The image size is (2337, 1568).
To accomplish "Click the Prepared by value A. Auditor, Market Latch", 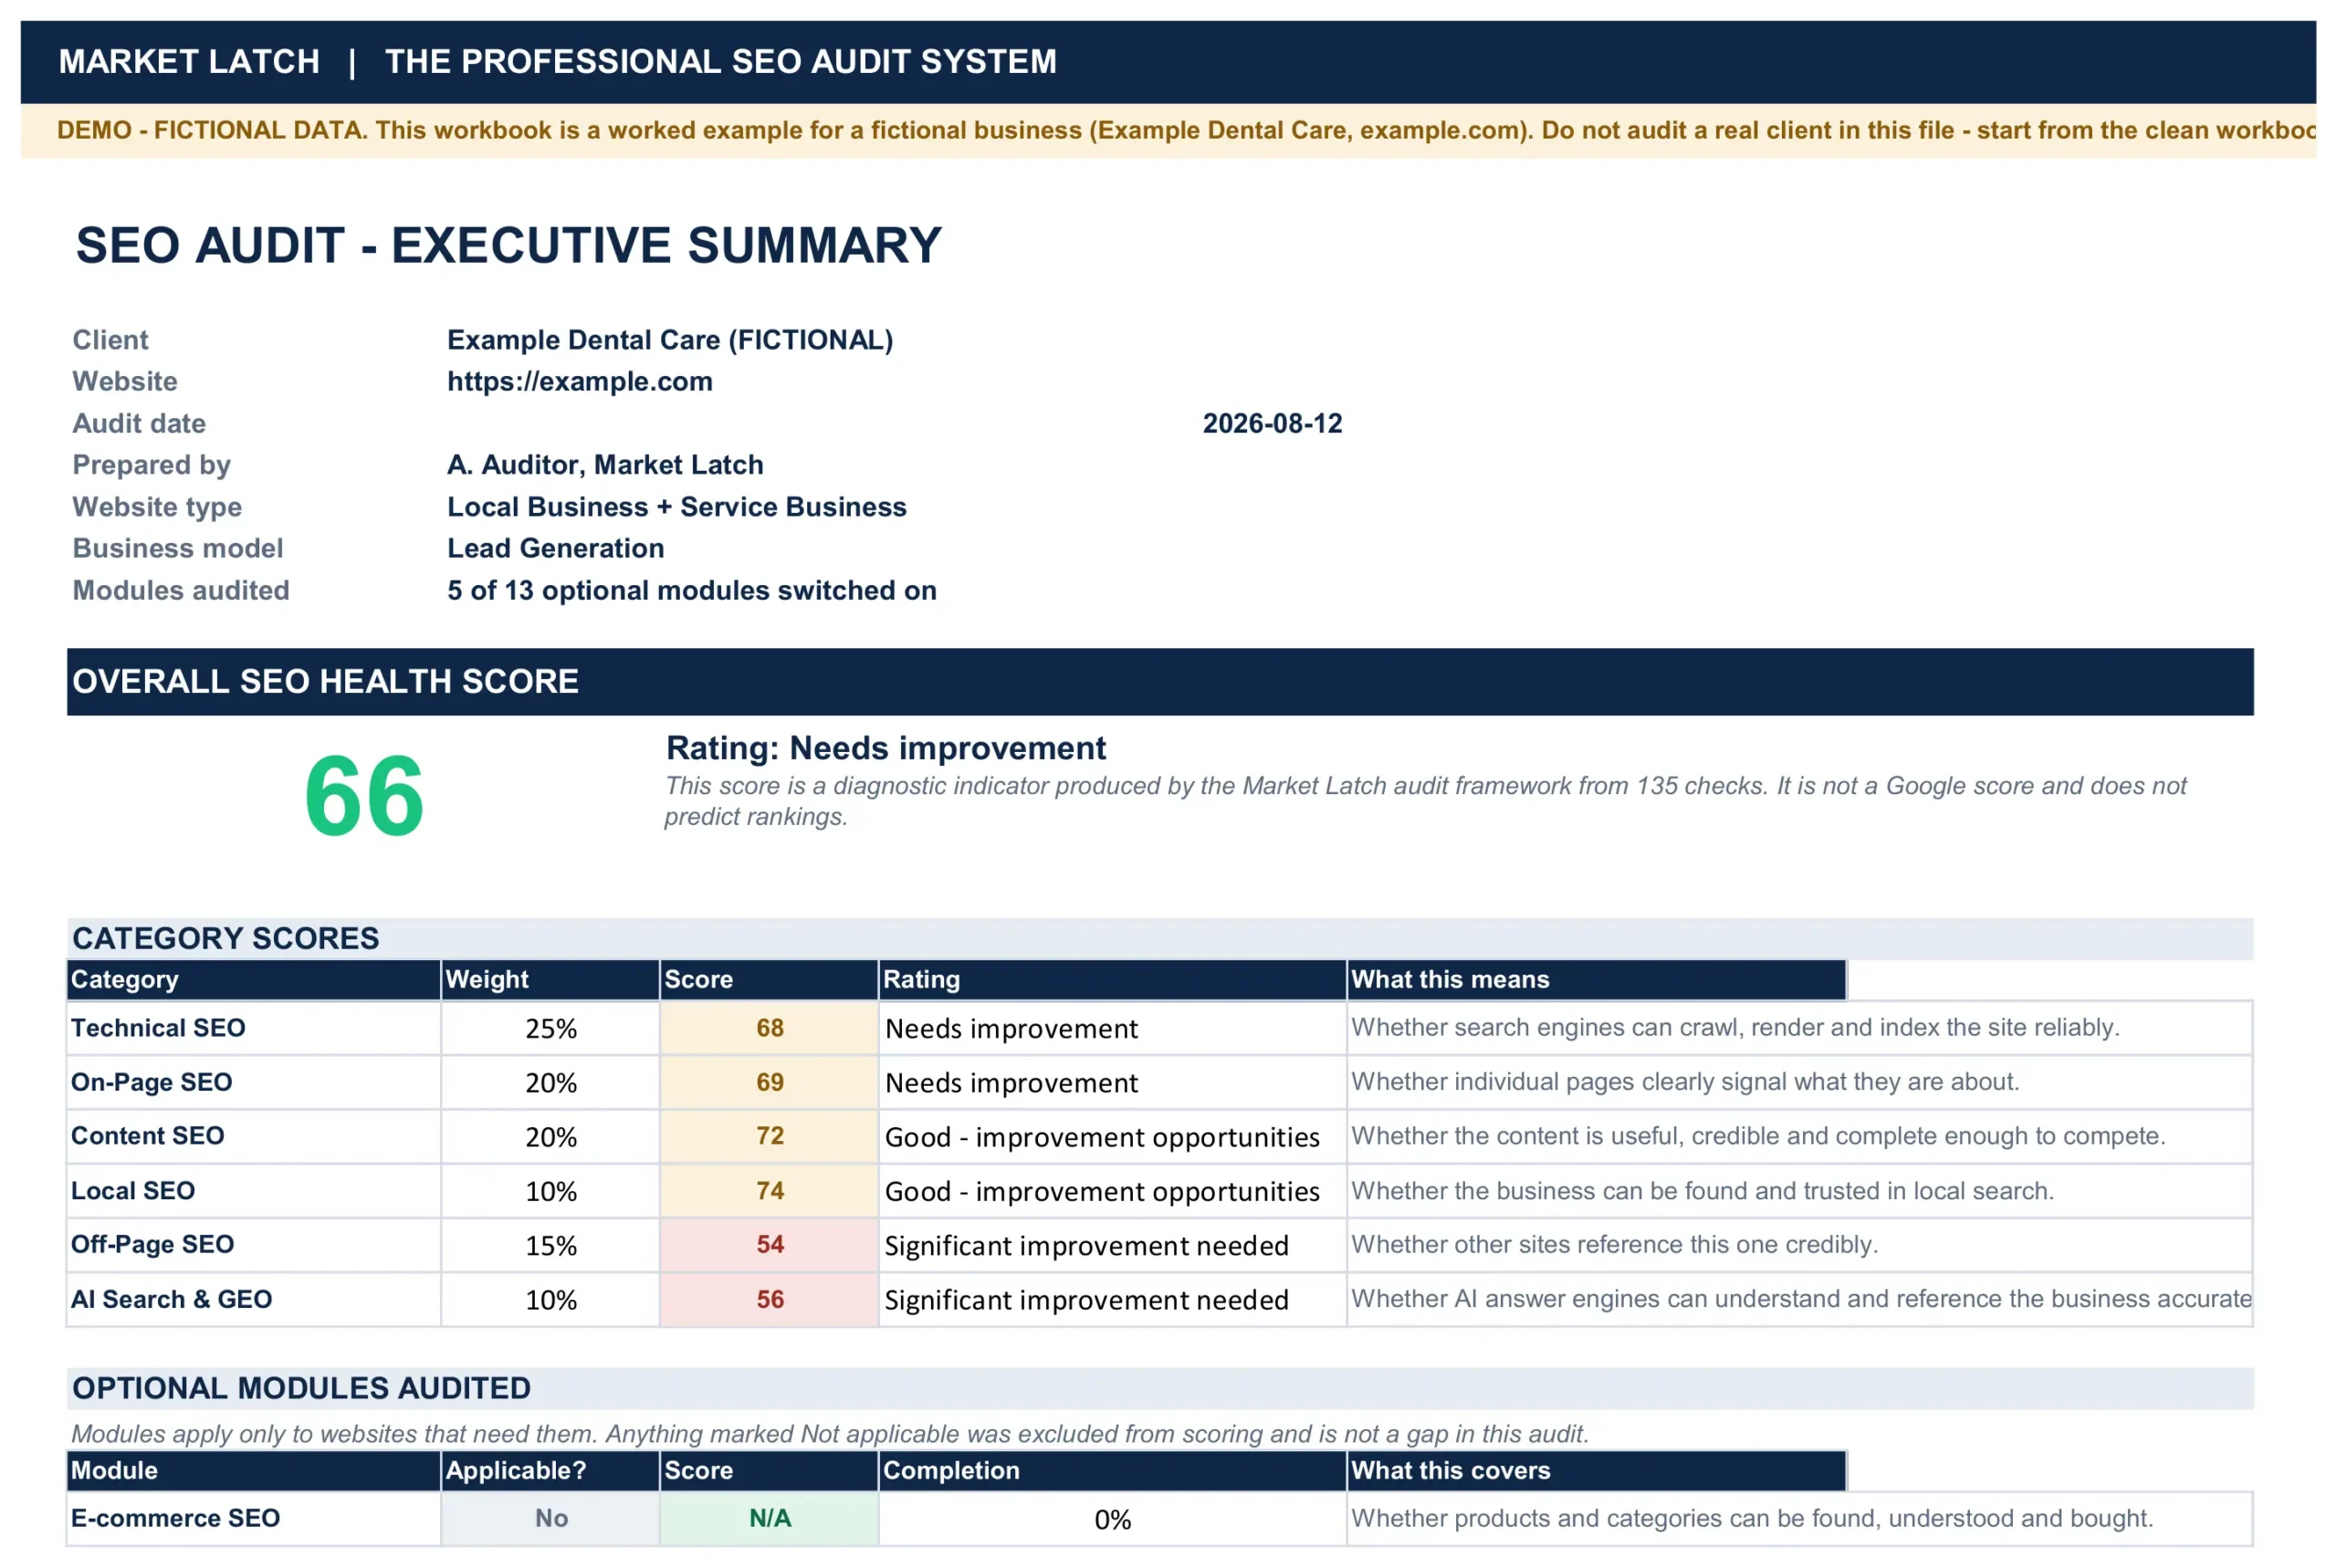I will pos(605,465).
